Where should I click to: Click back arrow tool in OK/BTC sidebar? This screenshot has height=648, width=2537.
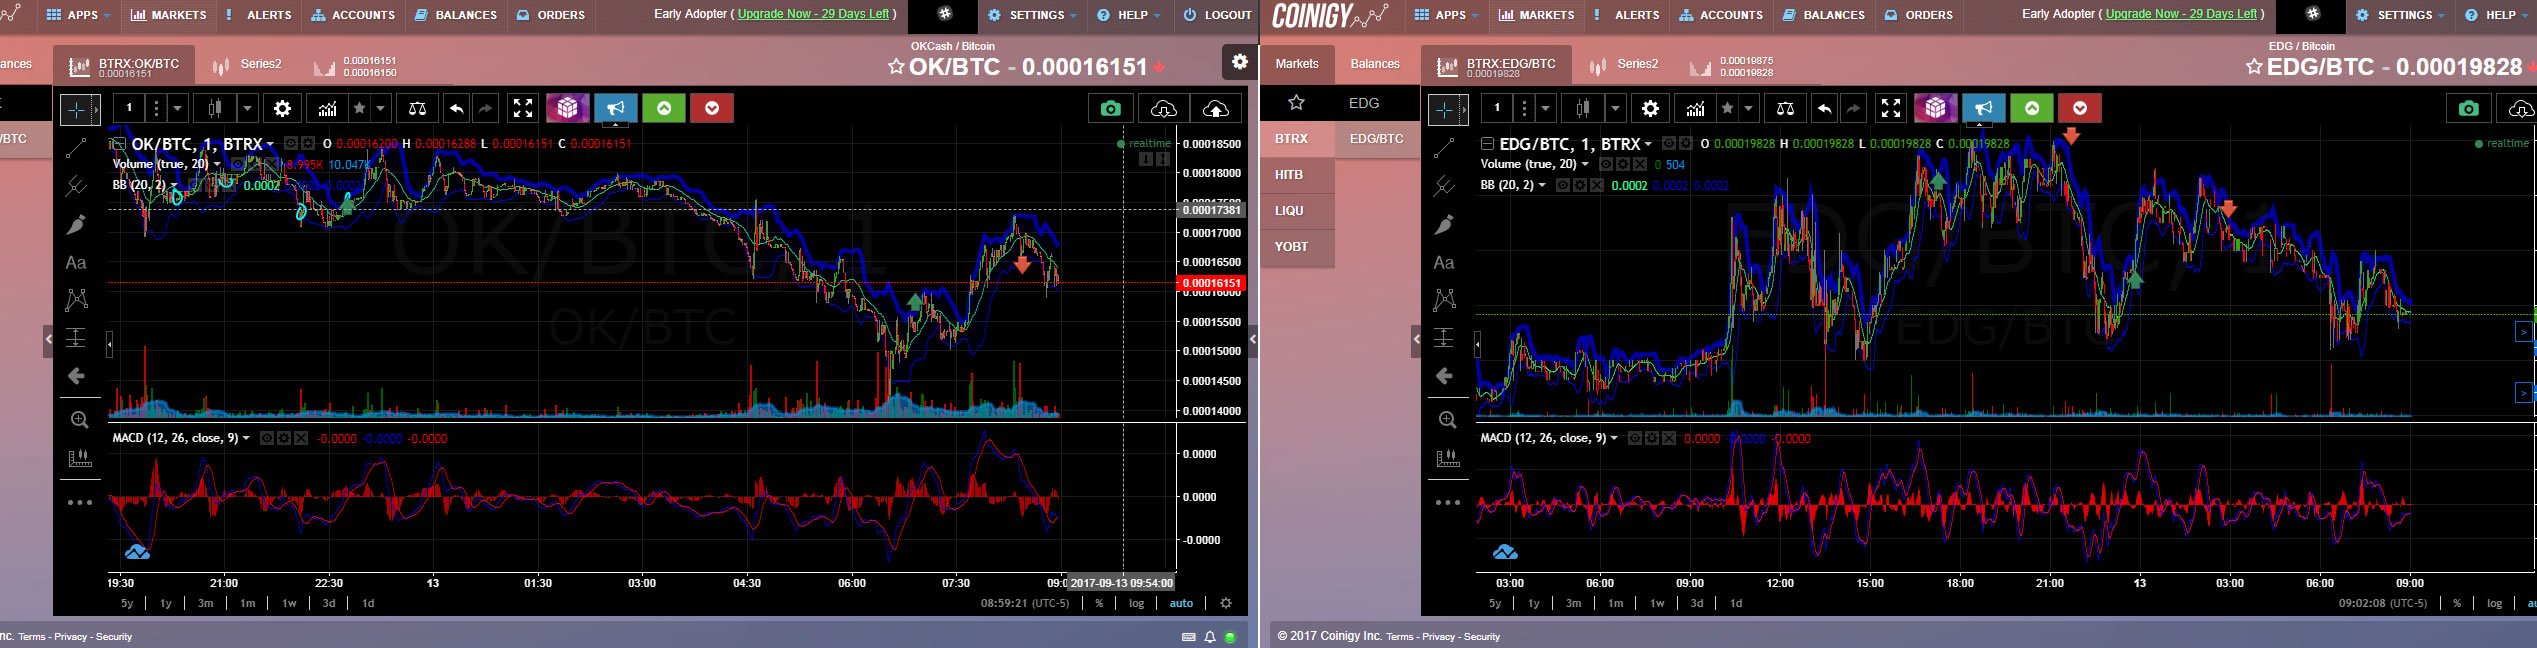pyautogui.click(x=76, y=376)
